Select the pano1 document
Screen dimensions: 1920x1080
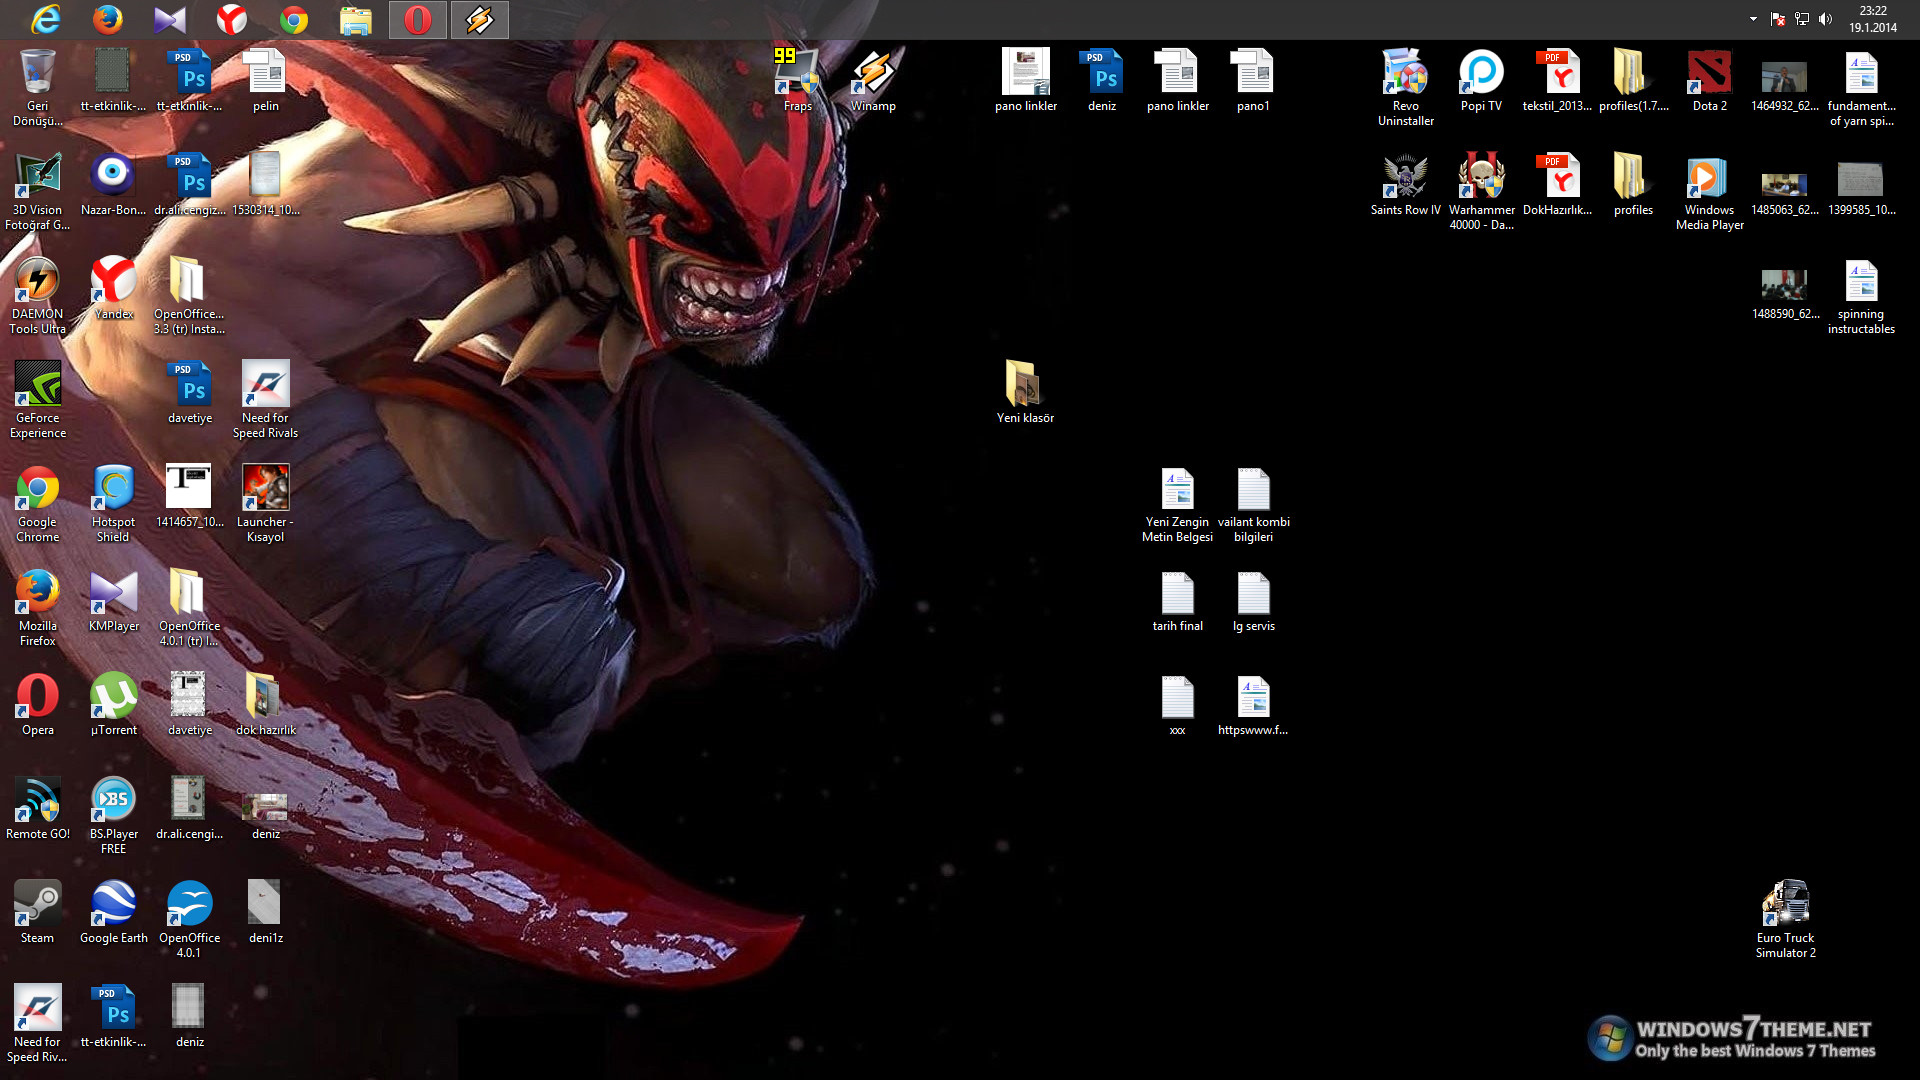[1253, 80]
